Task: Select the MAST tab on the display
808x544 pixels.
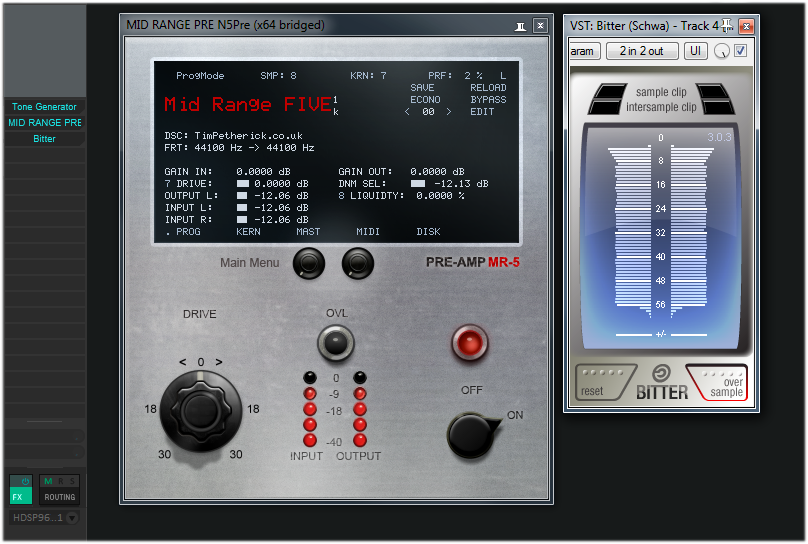Action: pos(308,232)
